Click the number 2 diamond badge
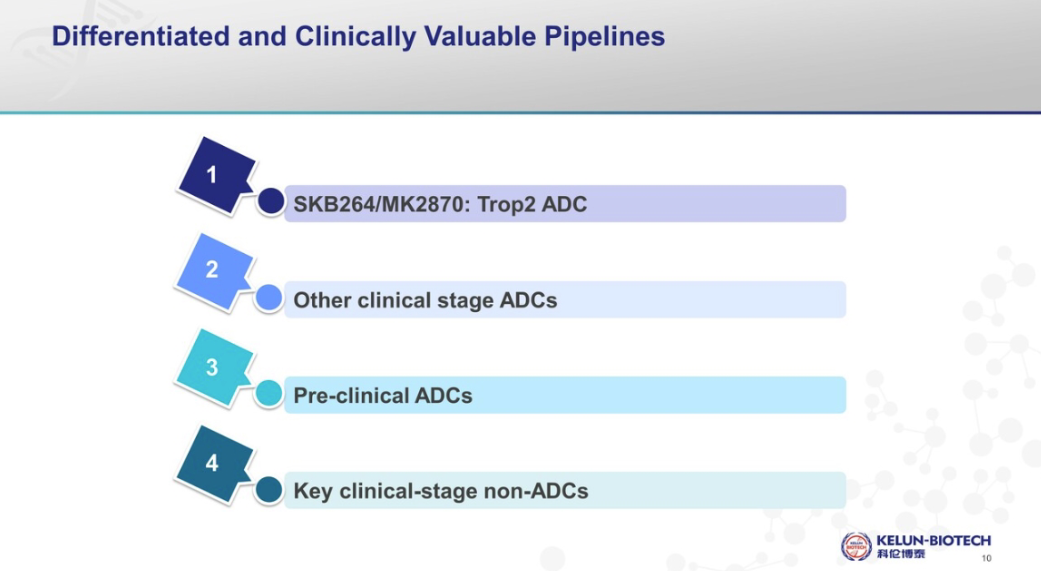The image size is (1041, 571). click(212, 271)
